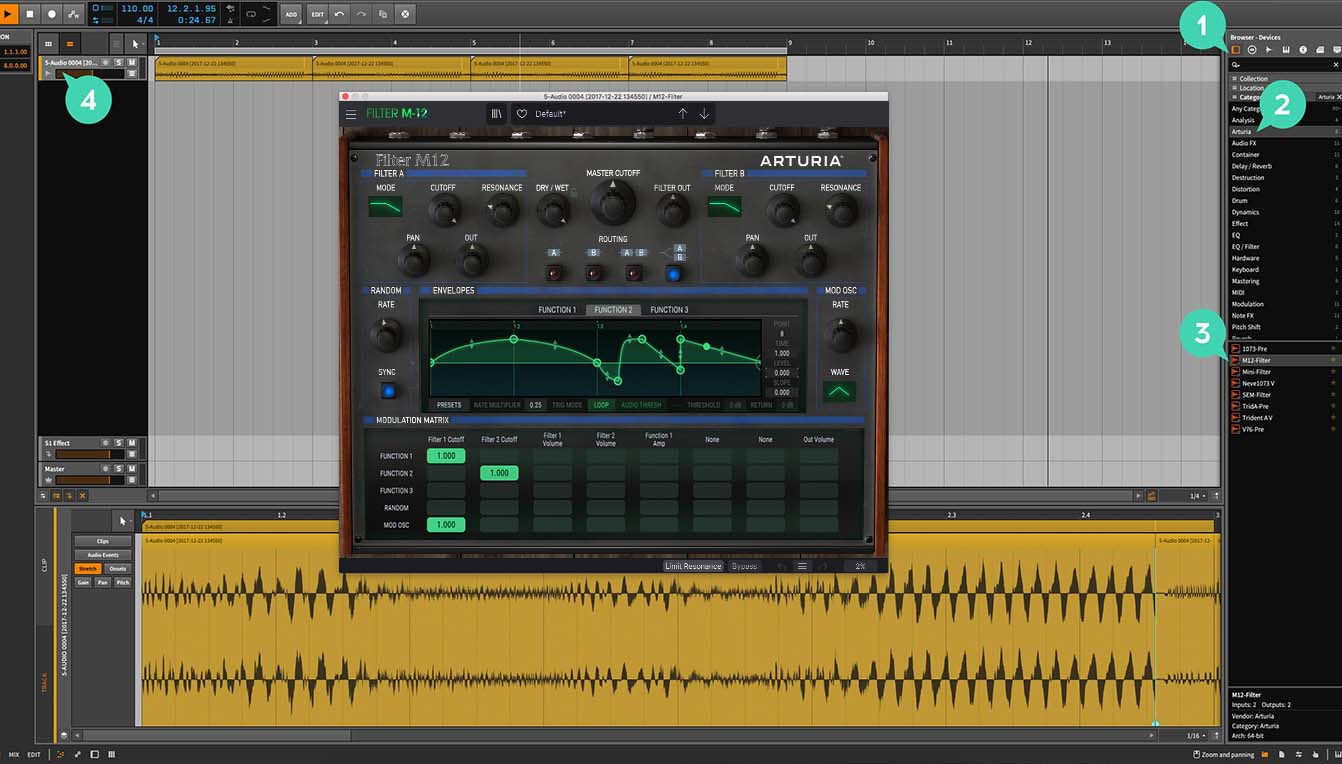
Task: Click the duplicate icon in the top toolbar
Action: tap(383, 14)
